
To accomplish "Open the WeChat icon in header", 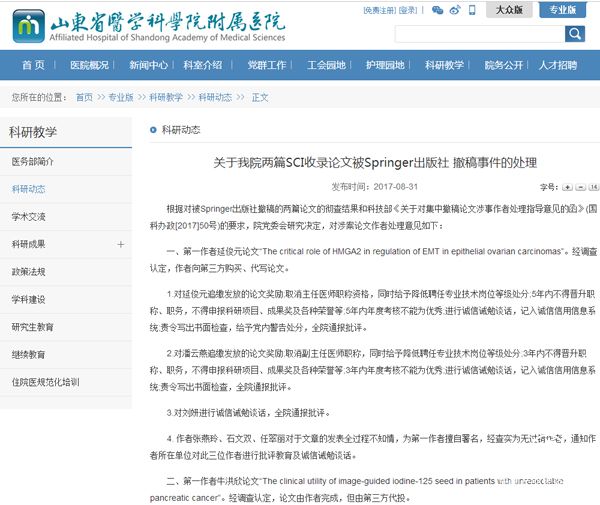I will [x=437, y=10].
